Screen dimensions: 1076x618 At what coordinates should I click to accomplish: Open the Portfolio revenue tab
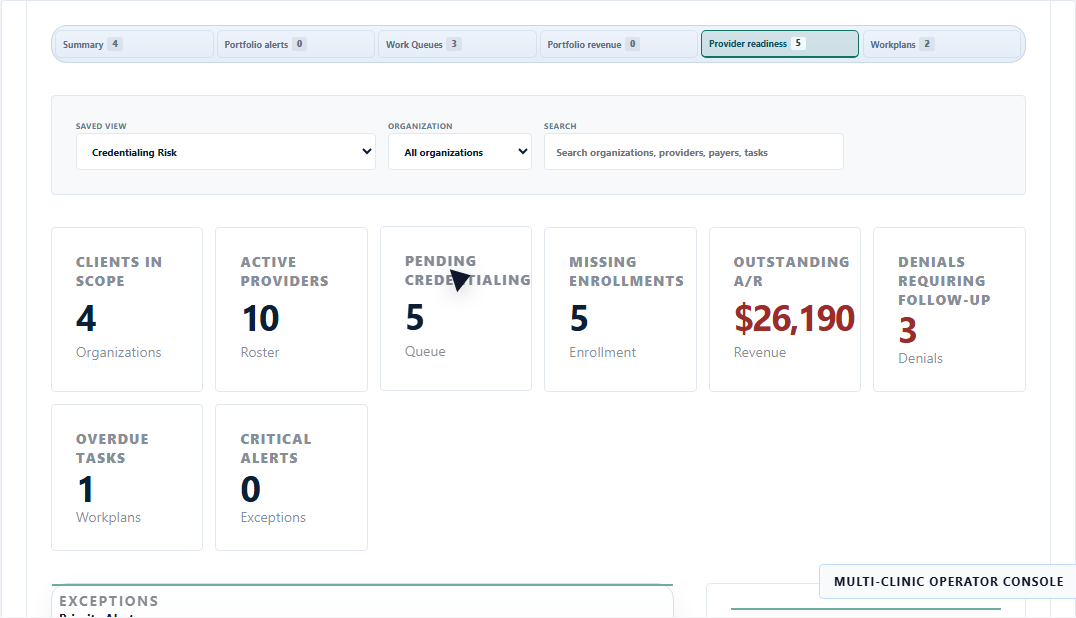pyautogui.click(x=618, y=44)
